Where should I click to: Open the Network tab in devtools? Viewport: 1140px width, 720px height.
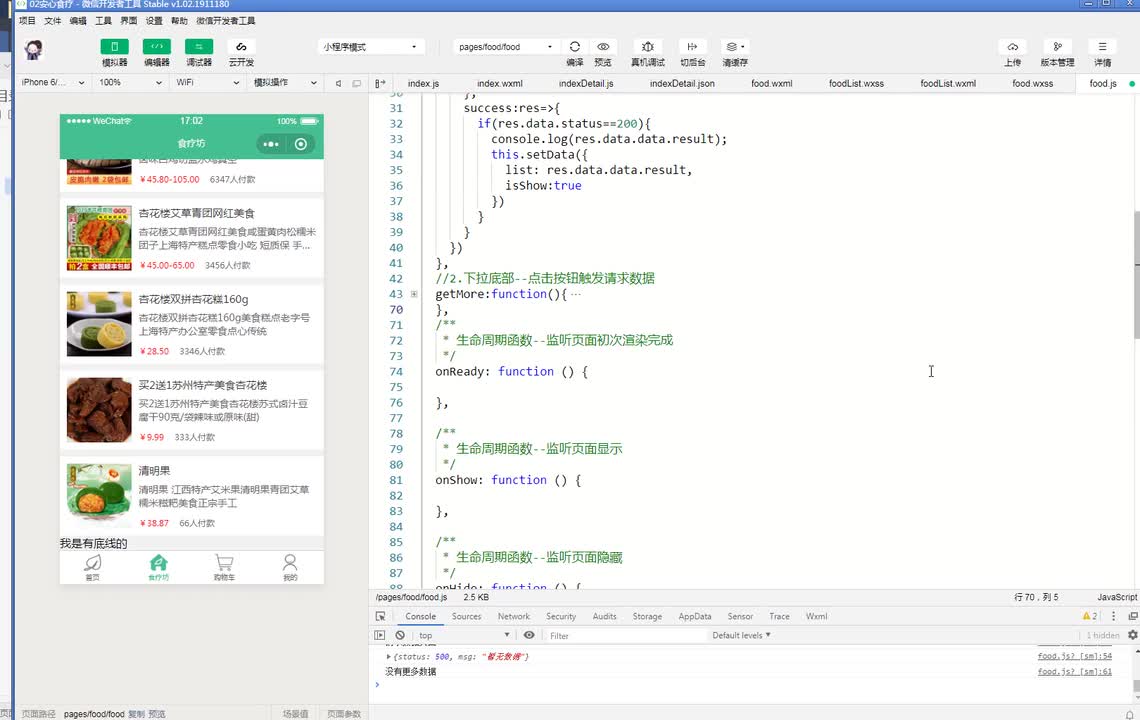(x=513, y=616)
